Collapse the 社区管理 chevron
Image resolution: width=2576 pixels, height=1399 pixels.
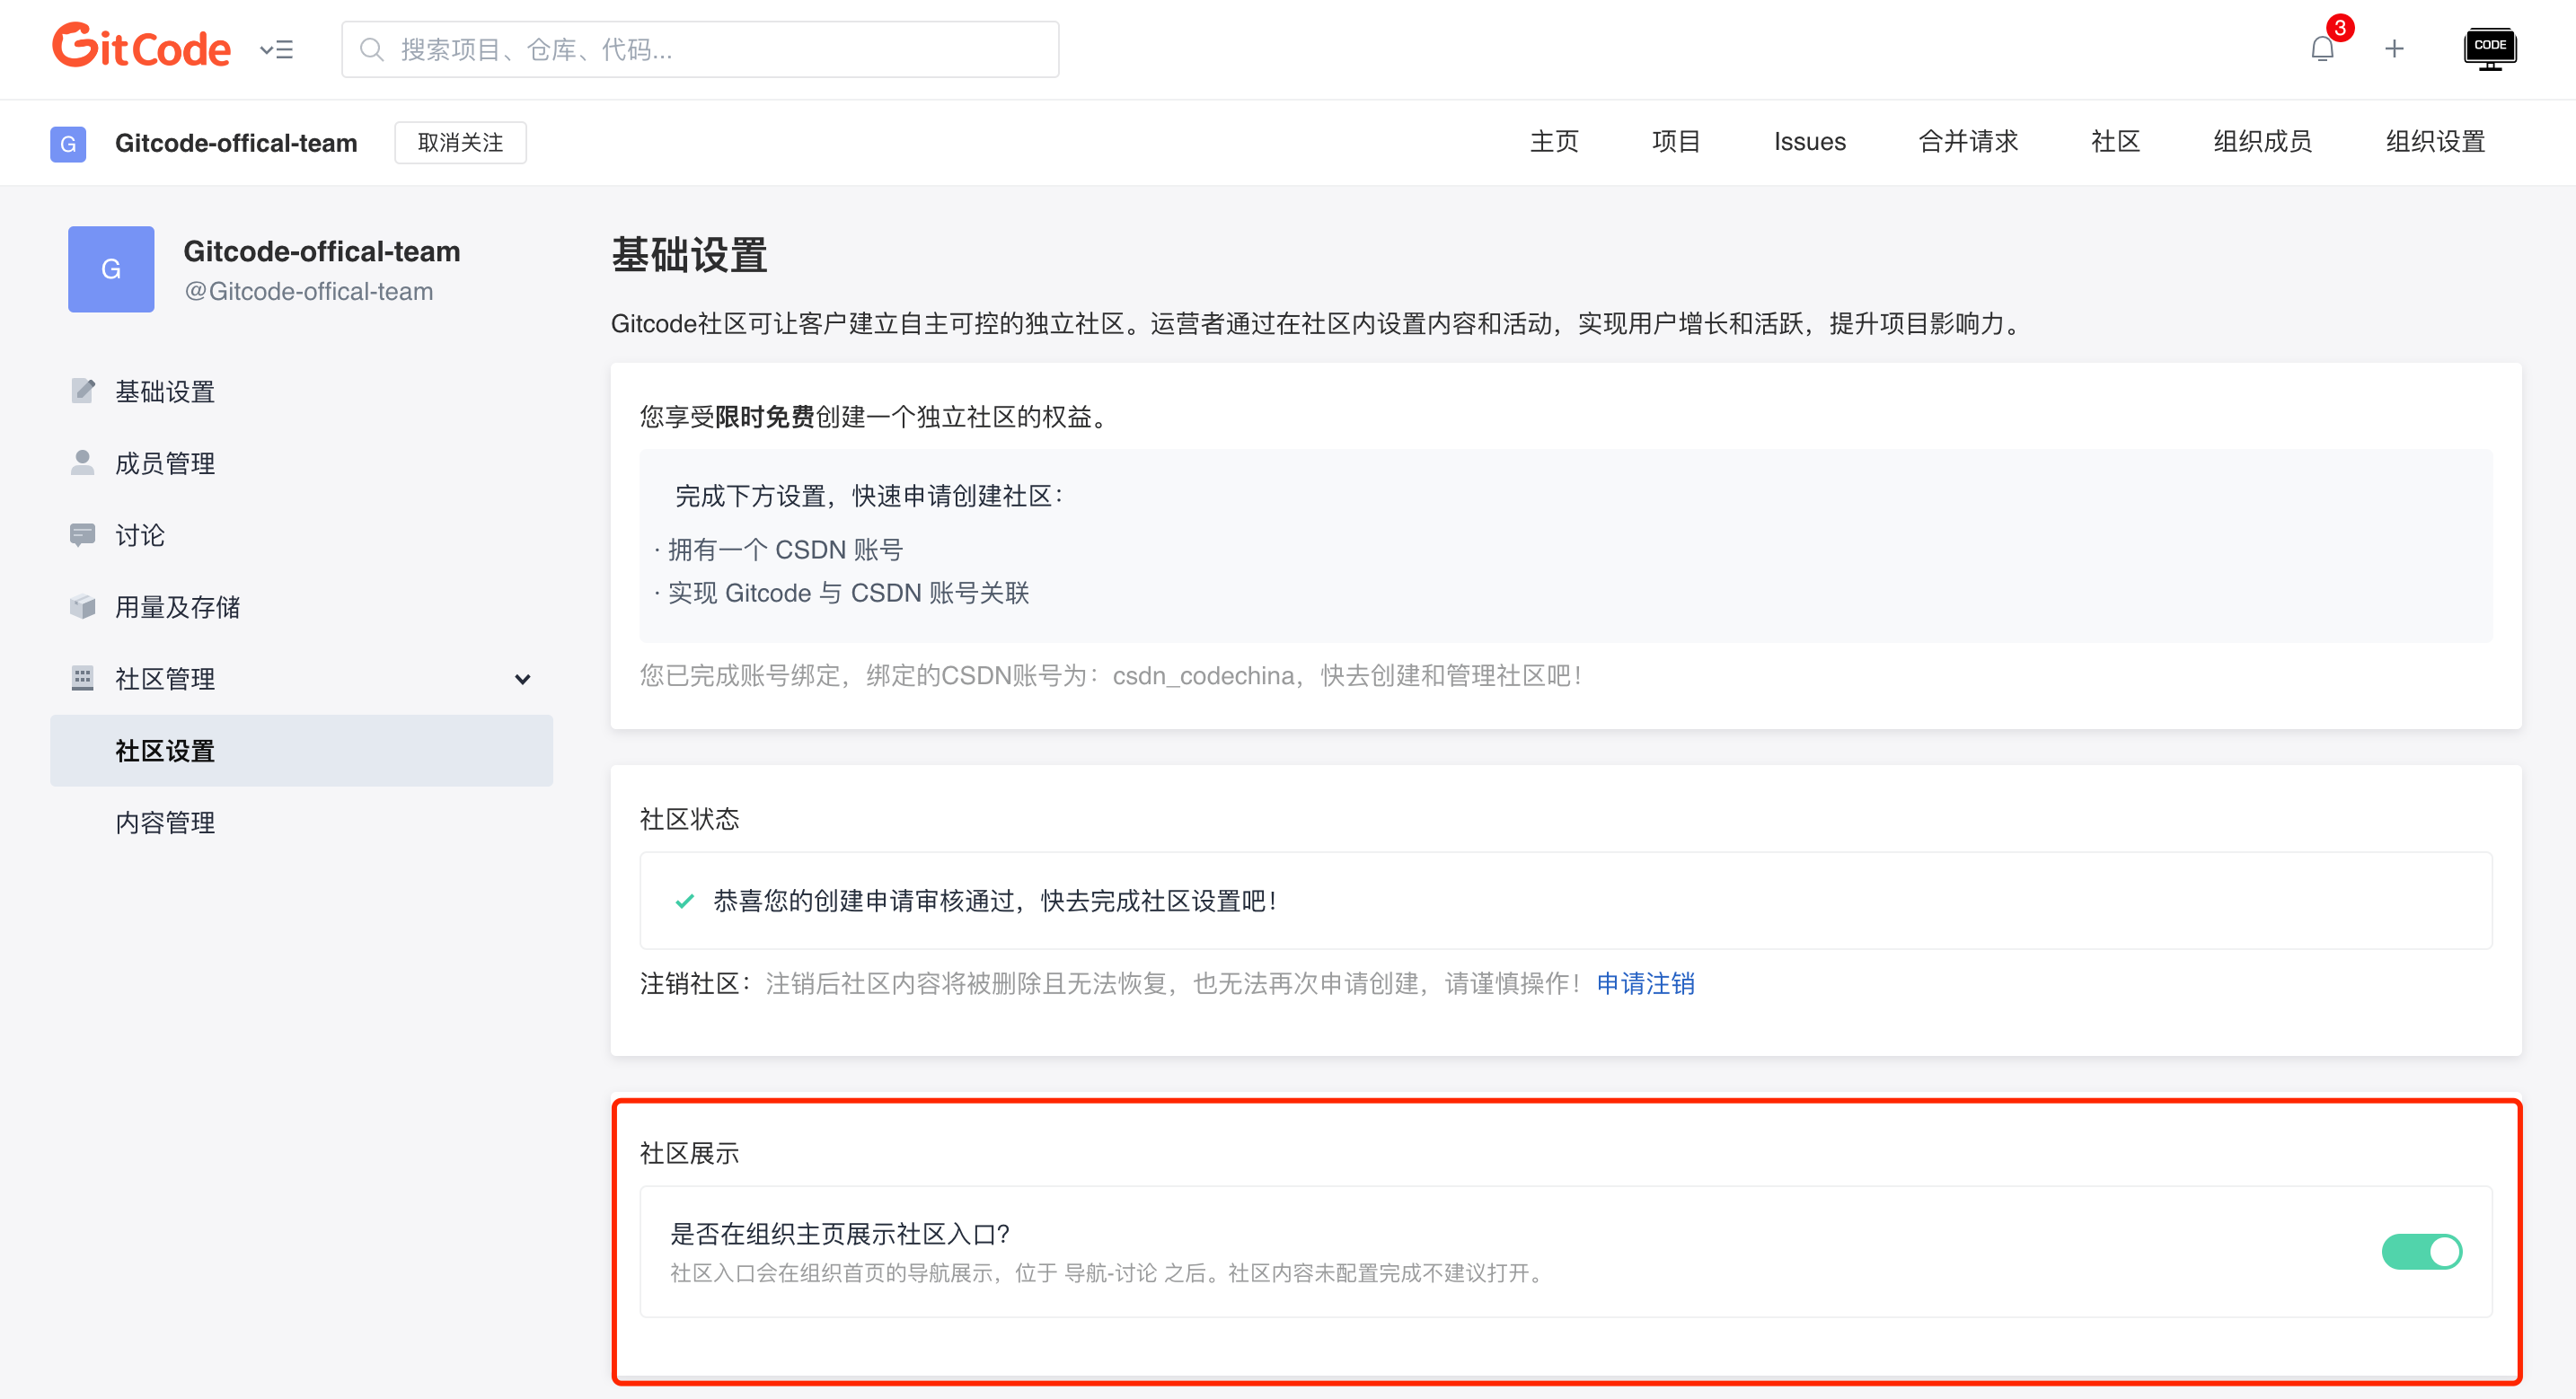(x=522, y=680)
